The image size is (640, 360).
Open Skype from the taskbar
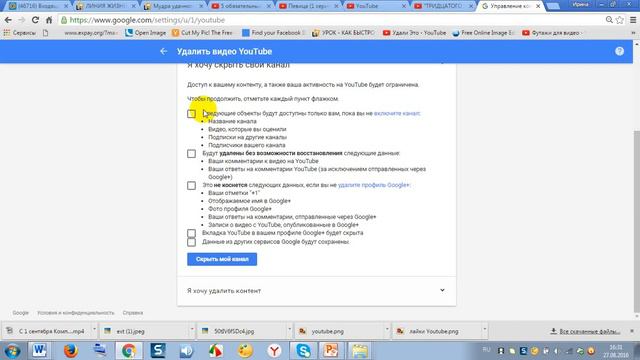tap(303, 351)
